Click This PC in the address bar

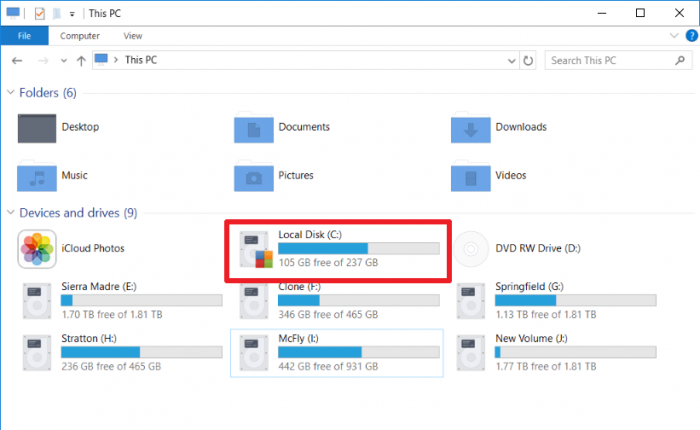pyautogui.click(x=141, y=60)
